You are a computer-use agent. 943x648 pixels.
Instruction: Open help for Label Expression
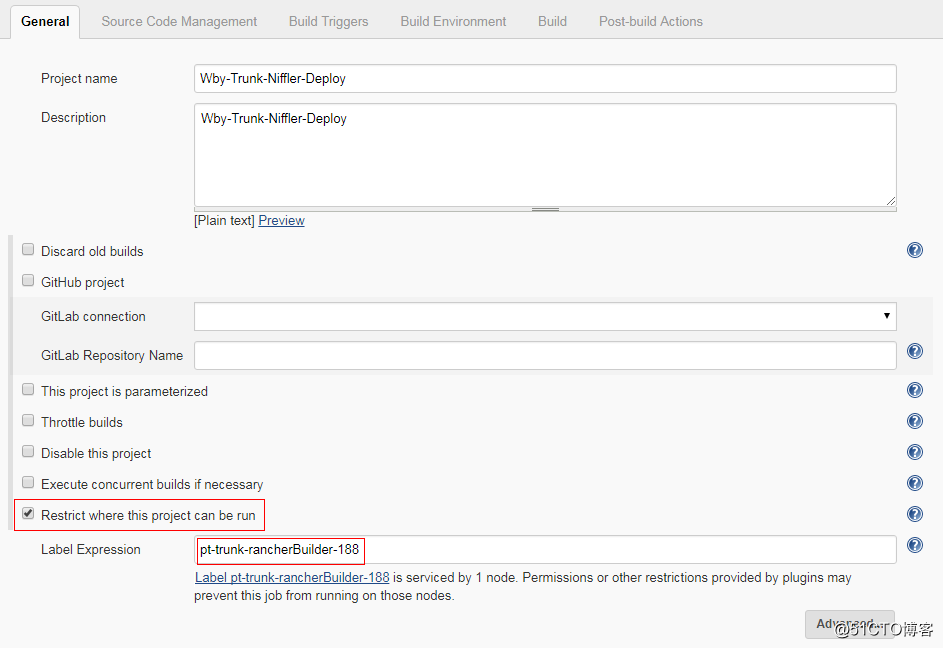pos(915,545)
